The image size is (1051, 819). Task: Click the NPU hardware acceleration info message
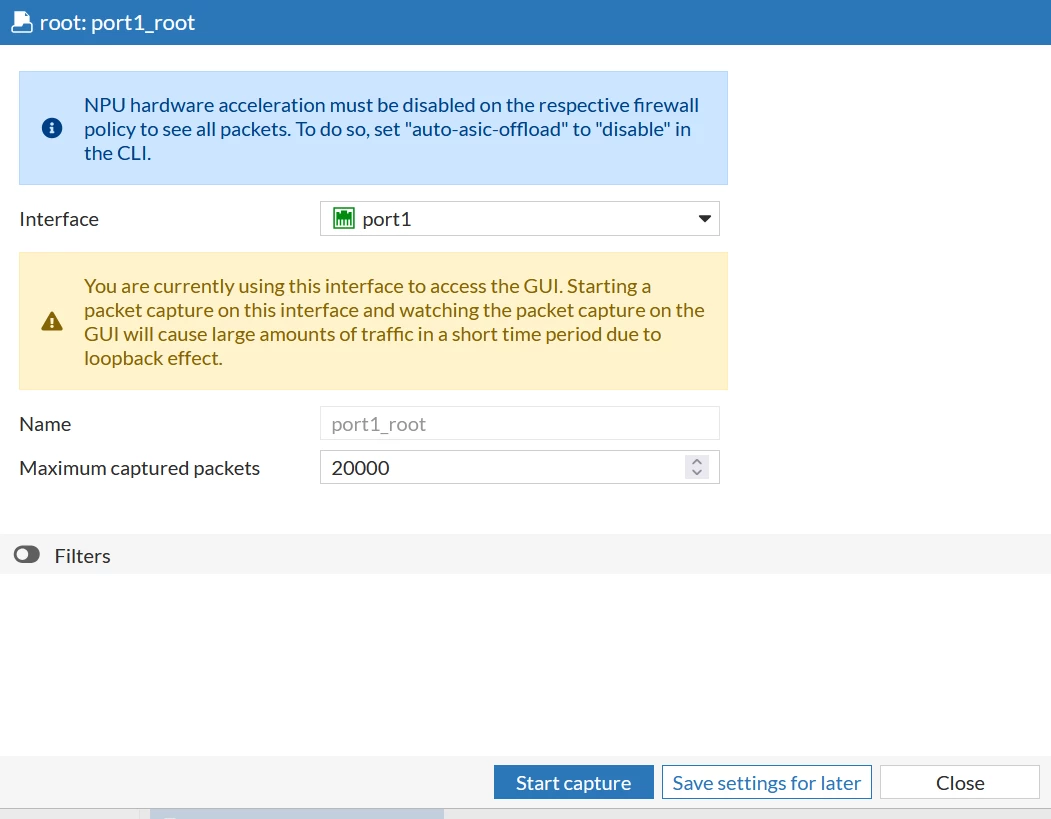(x=391, y=129)
